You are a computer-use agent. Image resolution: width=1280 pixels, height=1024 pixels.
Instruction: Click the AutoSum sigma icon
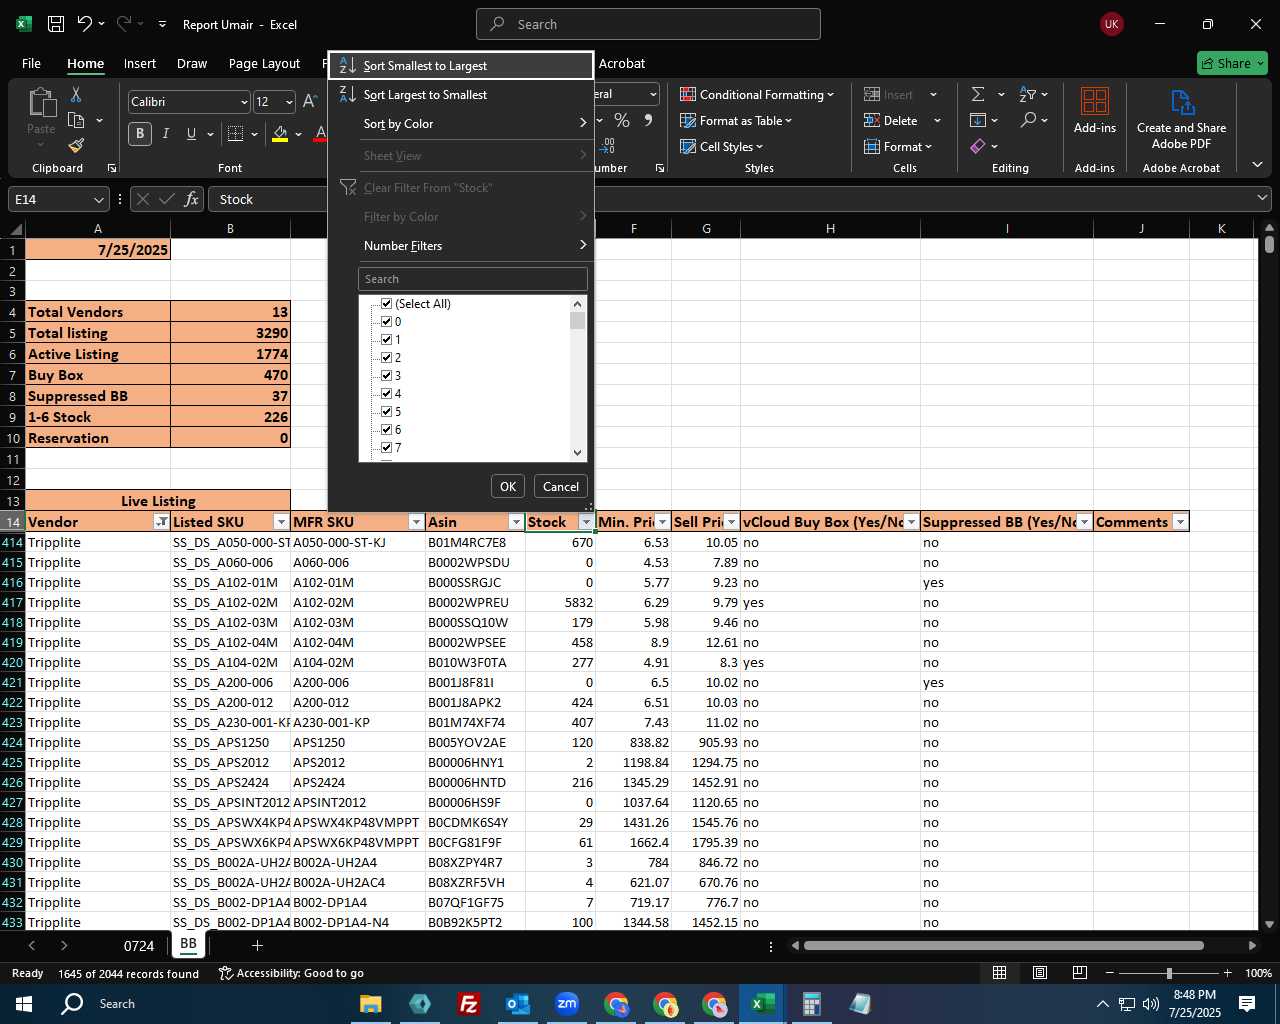[978, 94]
